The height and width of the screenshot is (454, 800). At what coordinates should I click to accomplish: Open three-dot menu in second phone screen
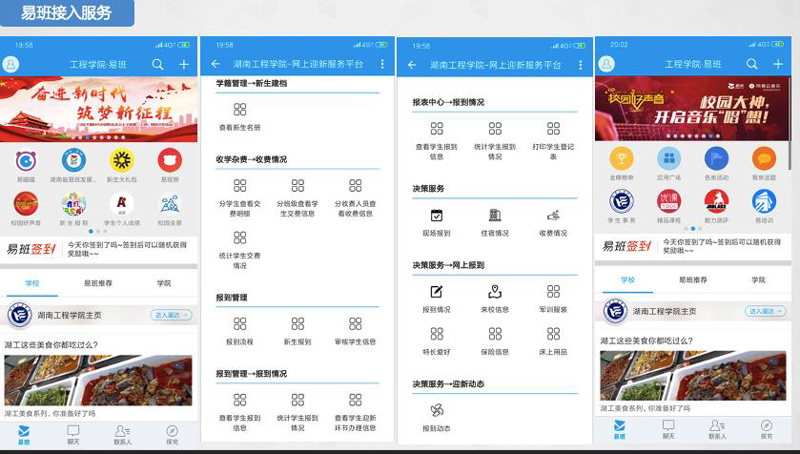[382, 64]
